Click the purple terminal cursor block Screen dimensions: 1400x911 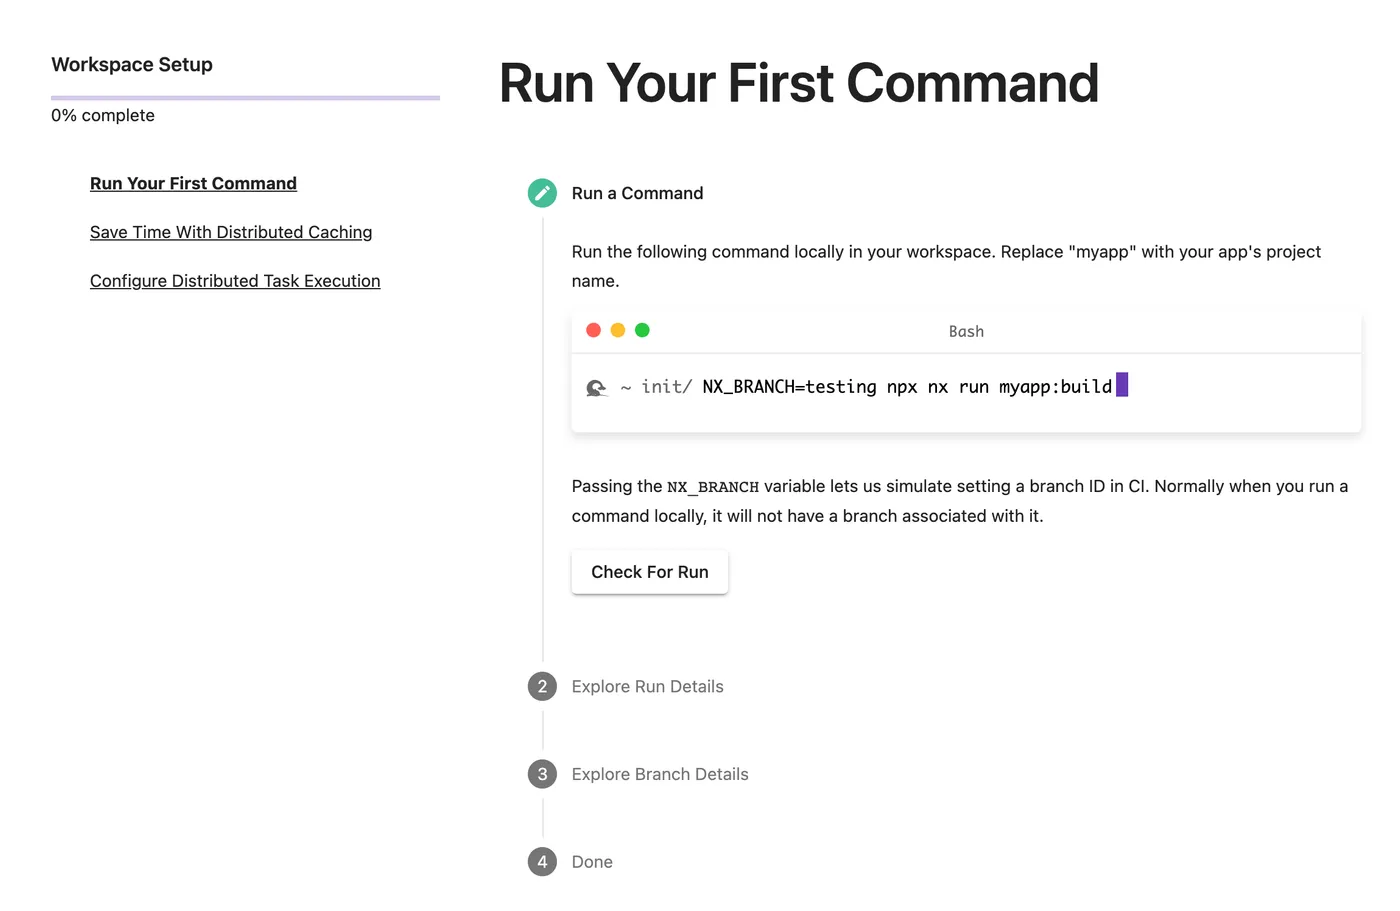click(x=1122, y=385)
